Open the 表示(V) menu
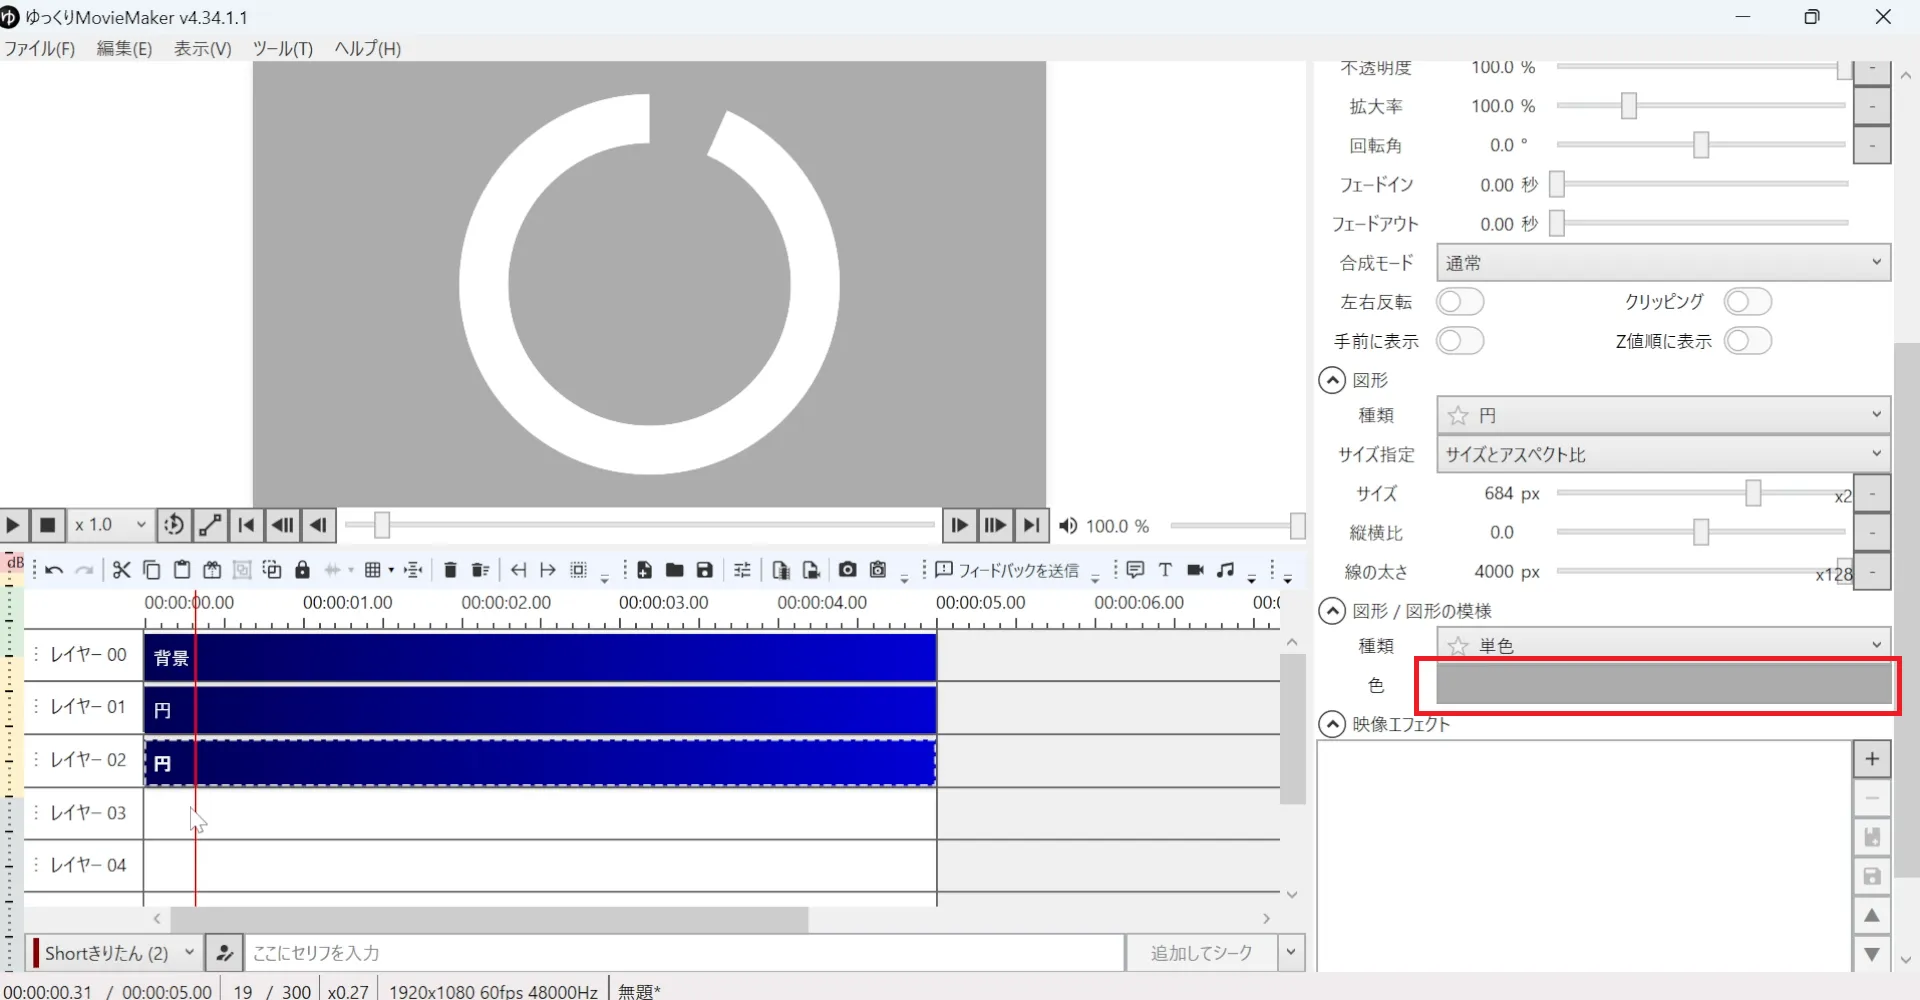 coord(202,49)
